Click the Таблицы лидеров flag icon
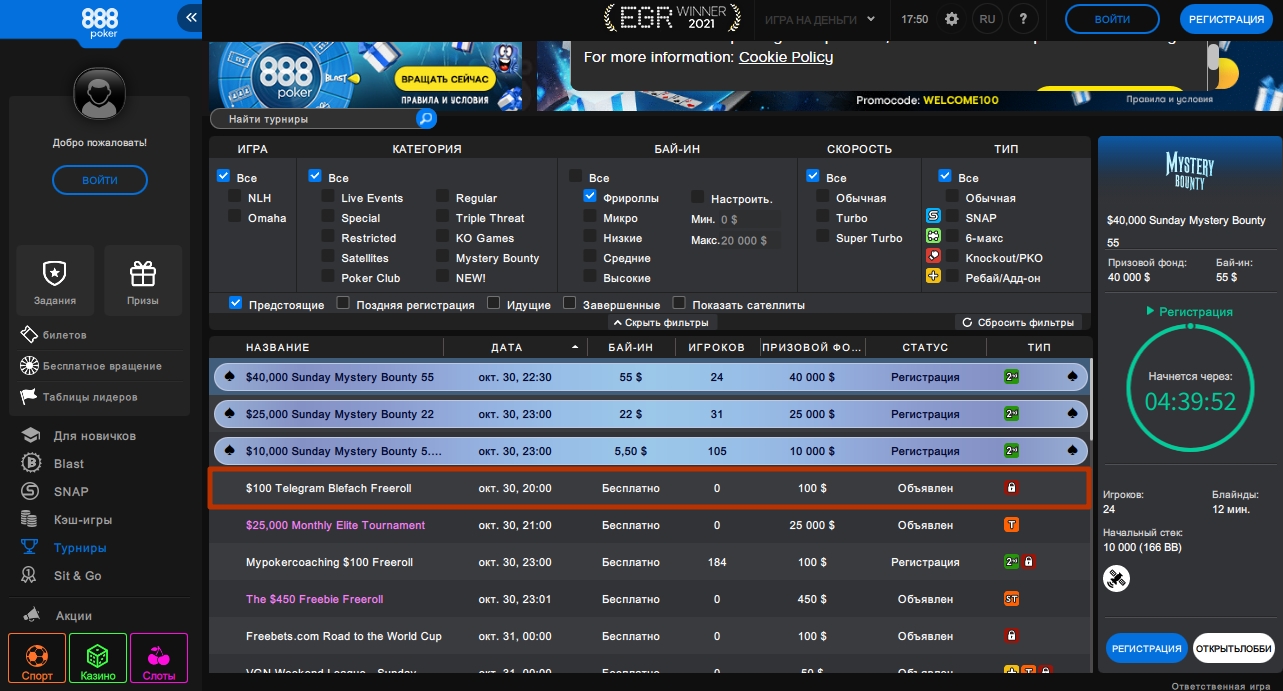This screenshot has width=1283, height=691. pos(28,396)
